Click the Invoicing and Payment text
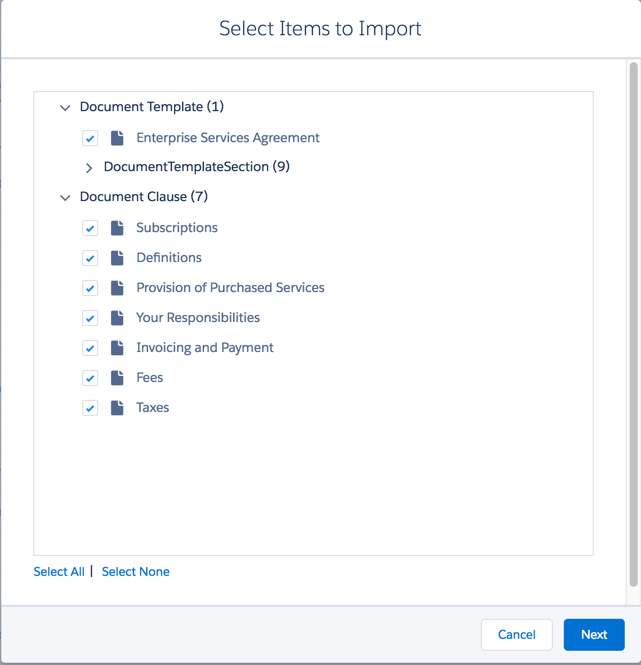 (x=205, y=348)
